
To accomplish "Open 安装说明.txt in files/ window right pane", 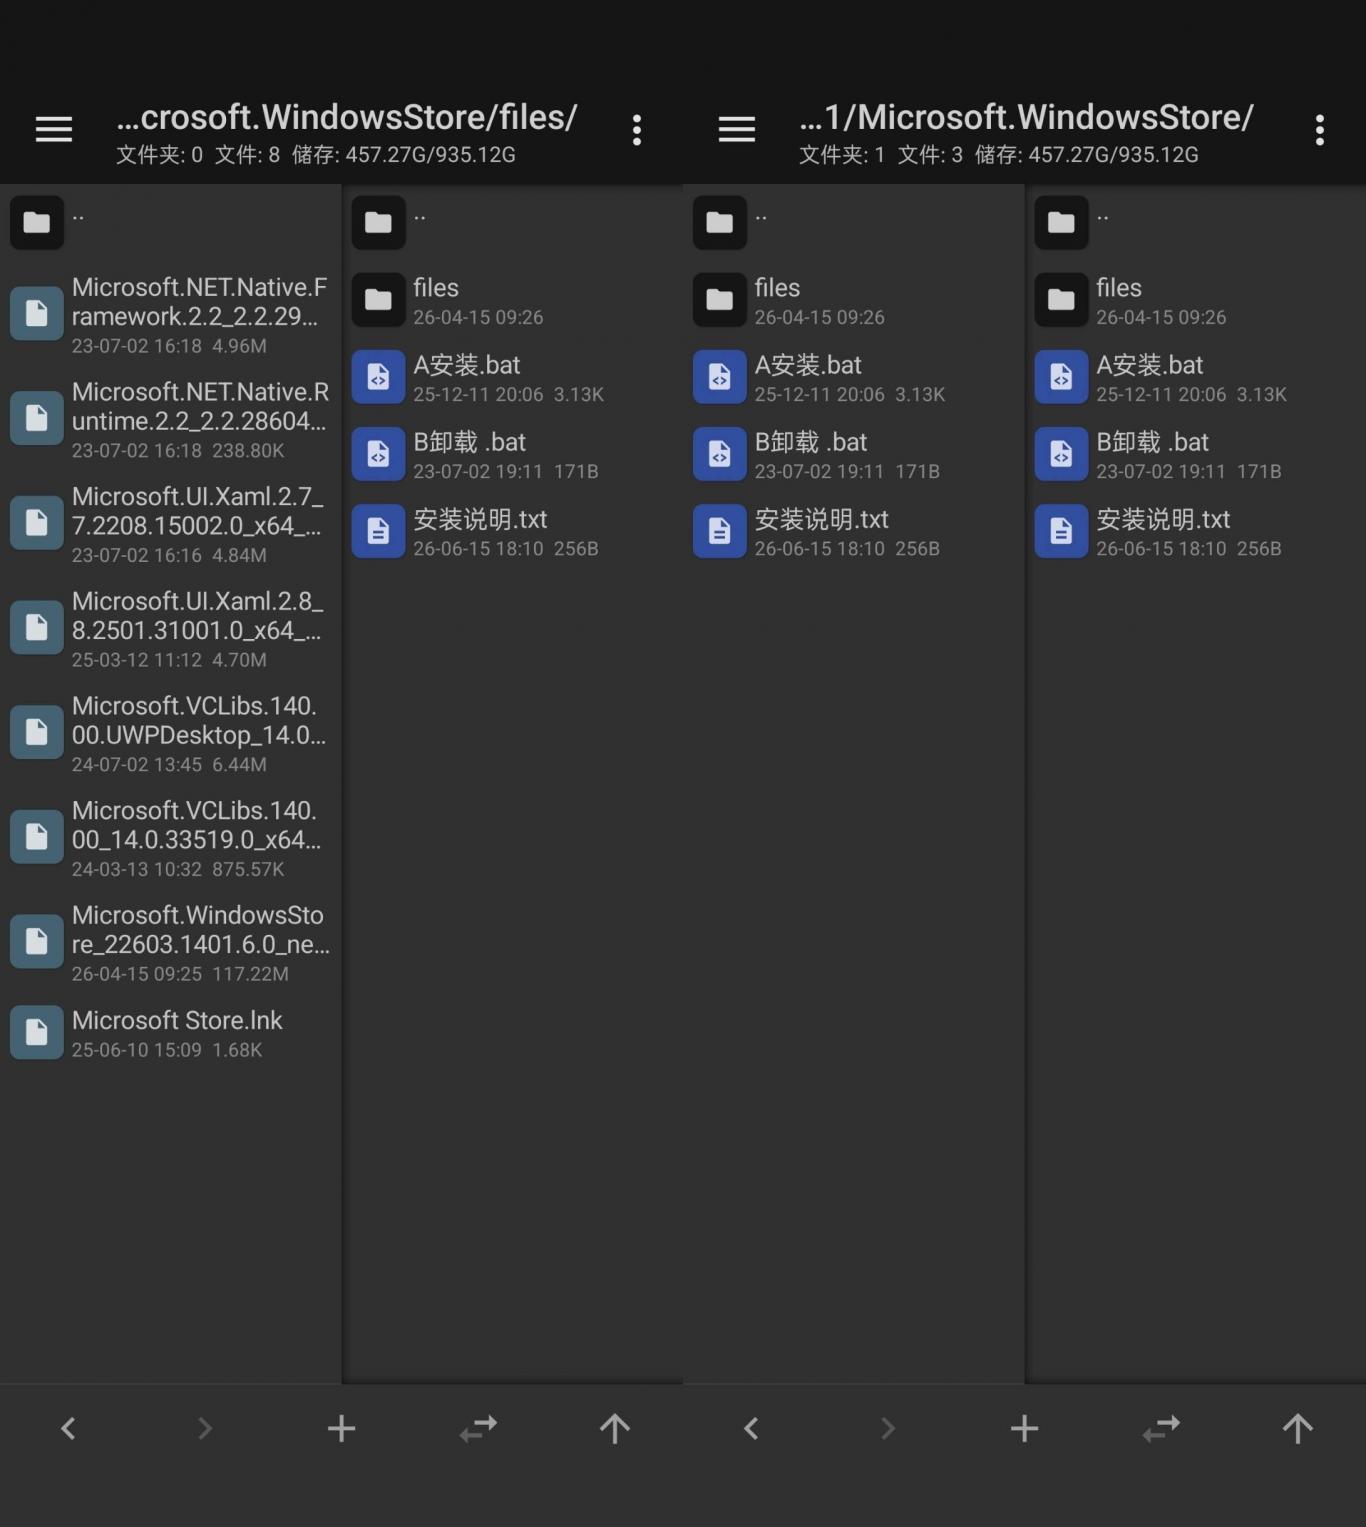I will click(512, 531).
